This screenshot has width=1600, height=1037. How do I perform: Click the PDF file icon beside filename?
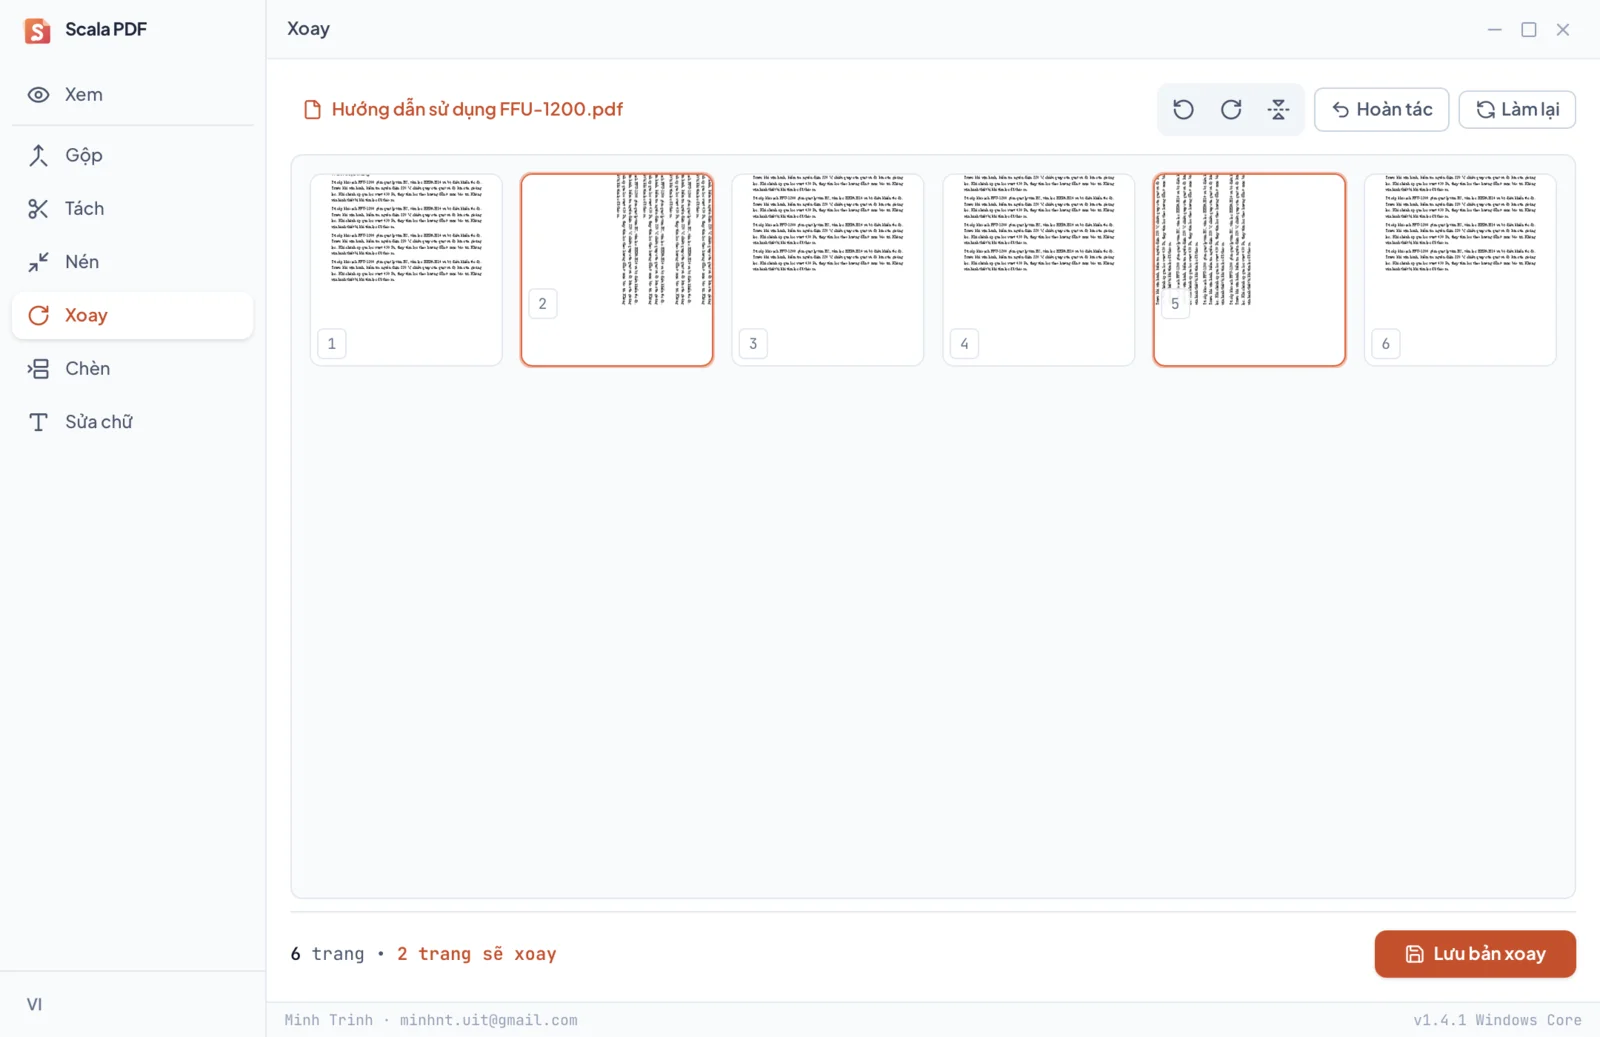[312, 109]
